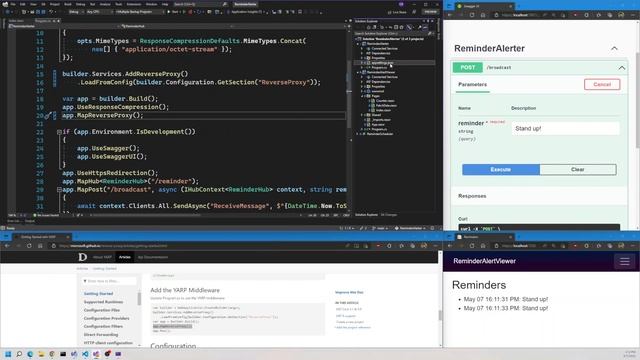Viewport: 640px width, 360px height.
Task: Click the ReminderAlertViewer brand link
Action: pyautogui.click(x=484, y=261)
